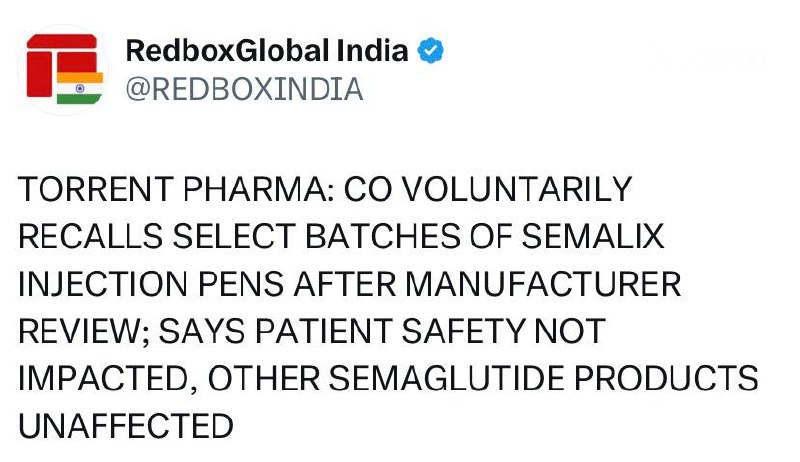Click the word INJECTION in tweet text
Image resolution: width=800 pixels, height=462 pixels.
click(103, 284)
